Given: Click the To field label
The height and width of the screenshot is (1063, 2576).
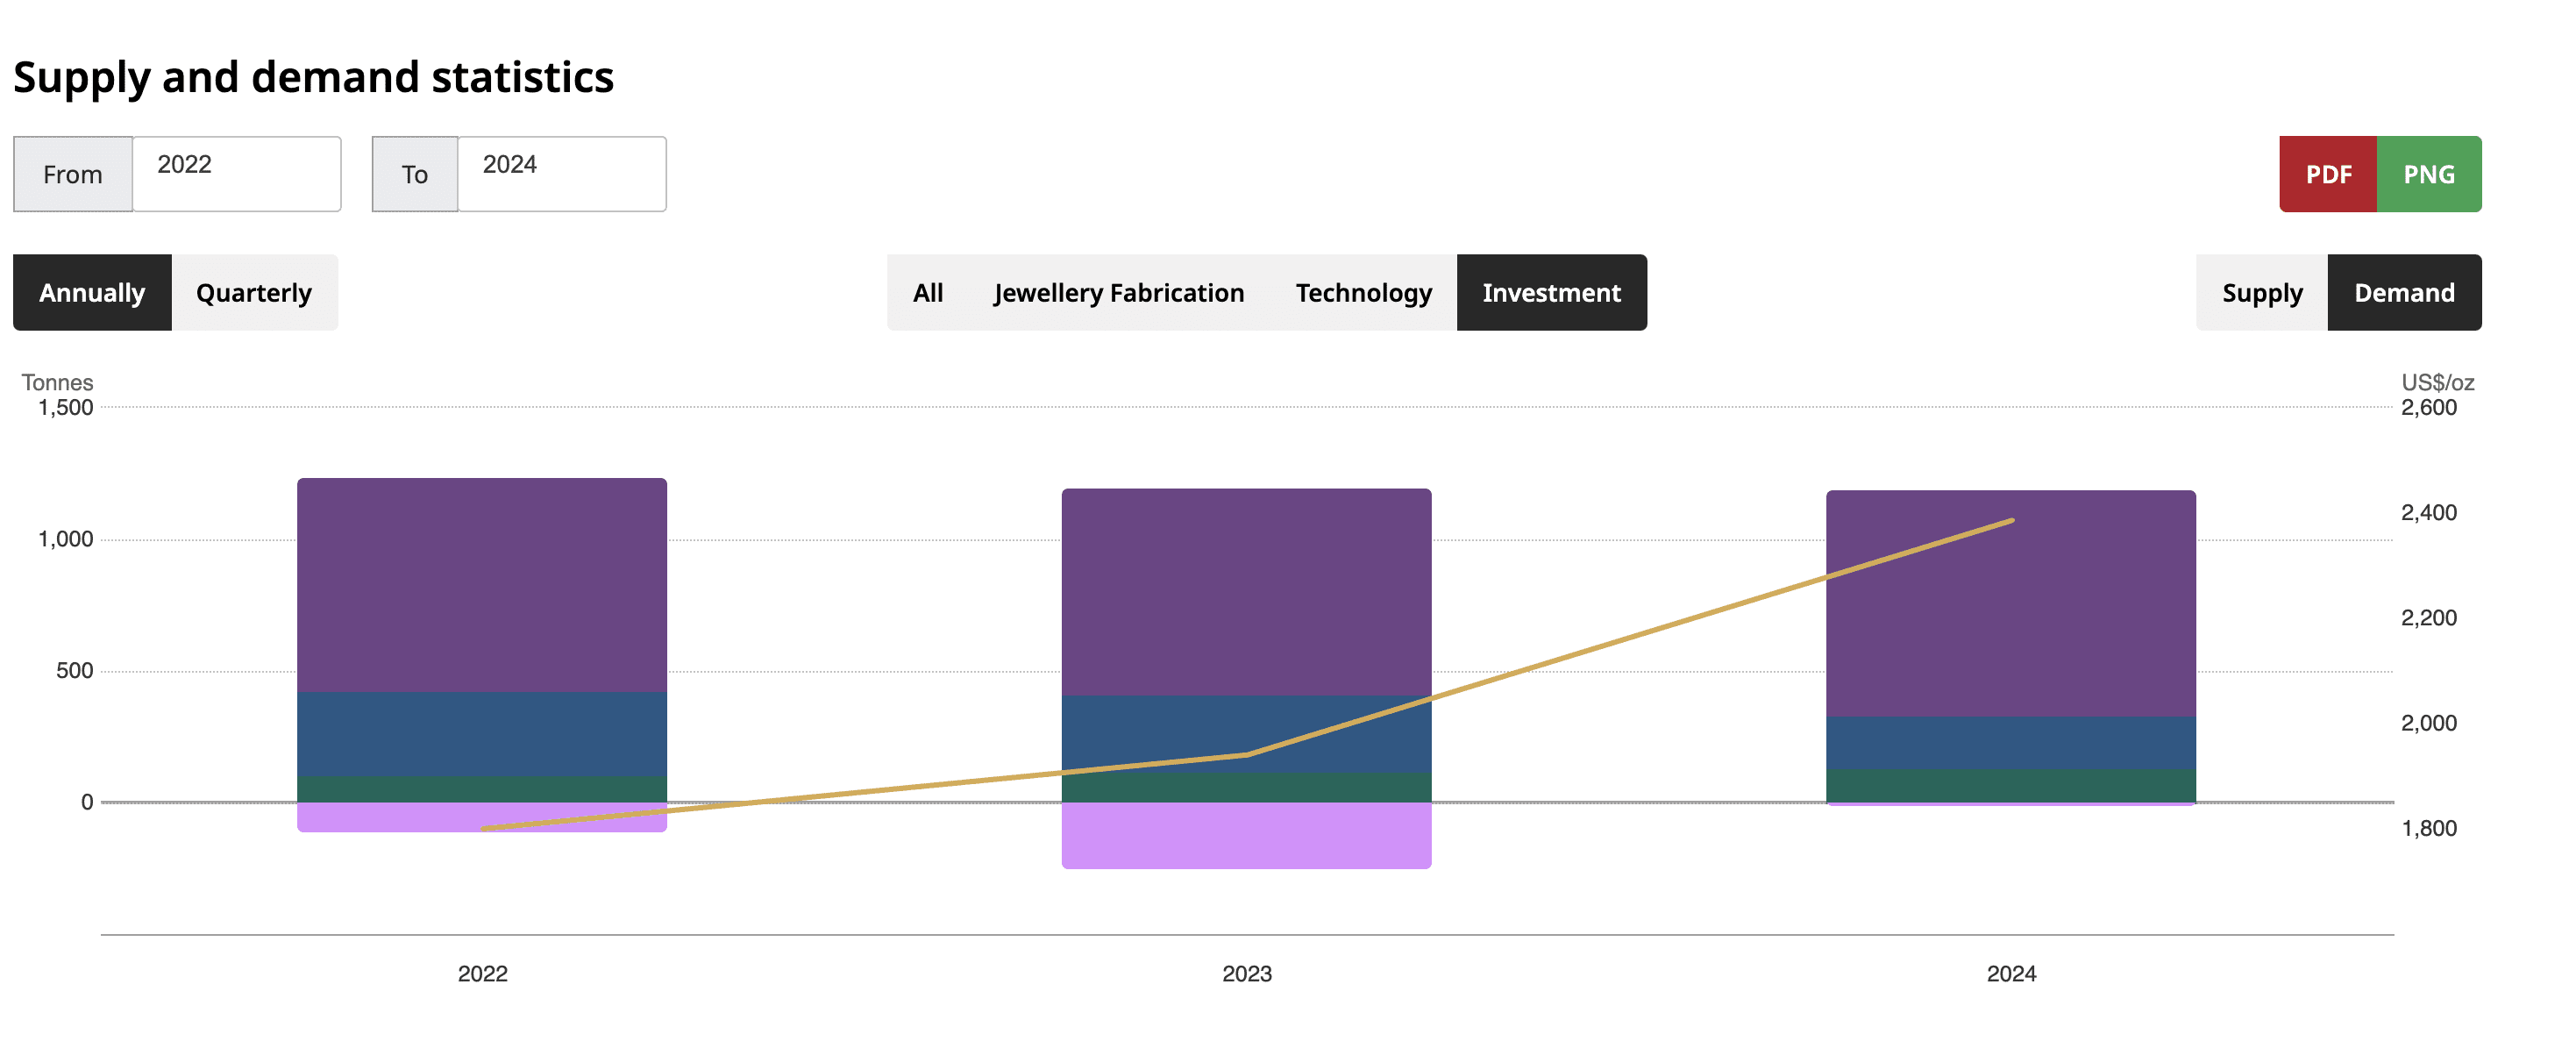Looking at the screenshot, I should 415,173.
